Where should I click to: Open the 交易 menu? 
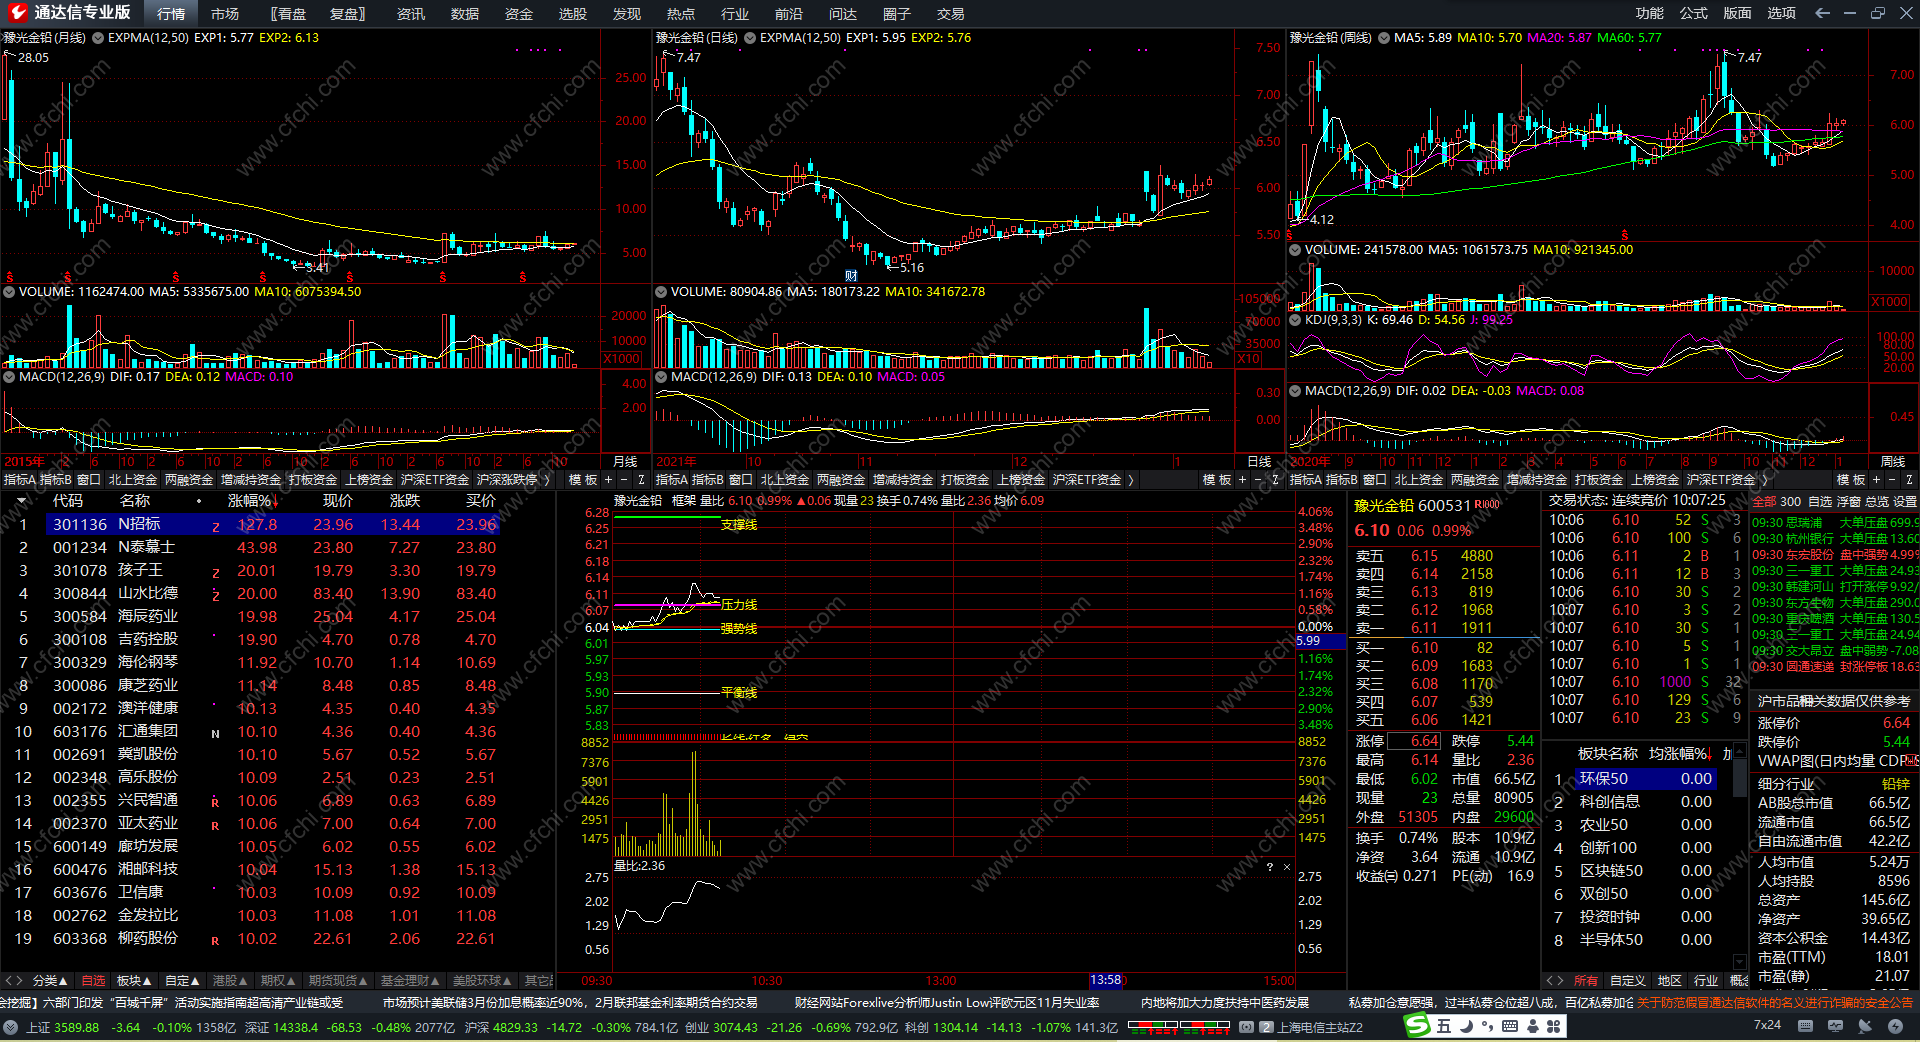pyautogui.click(x=951, y=14)
